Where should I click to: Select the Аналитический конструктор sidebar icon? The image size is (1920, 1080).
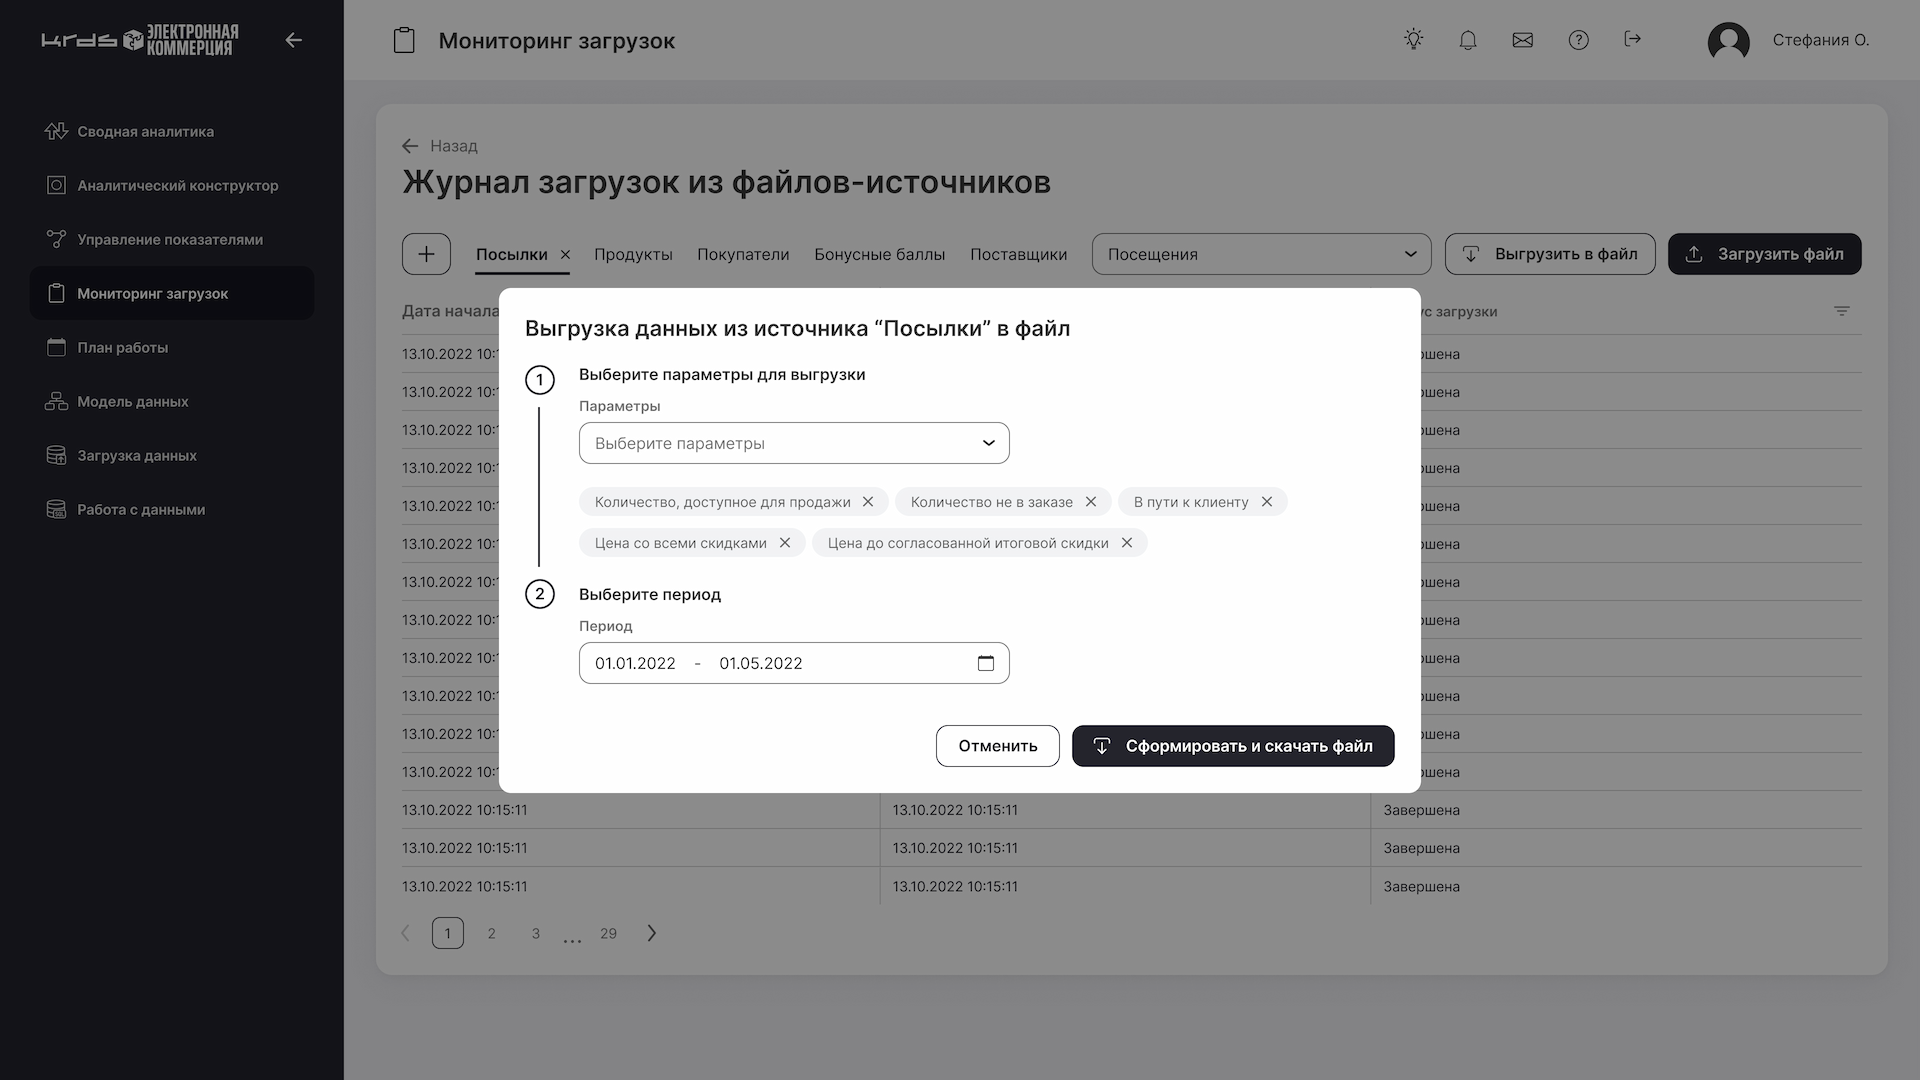56,185
